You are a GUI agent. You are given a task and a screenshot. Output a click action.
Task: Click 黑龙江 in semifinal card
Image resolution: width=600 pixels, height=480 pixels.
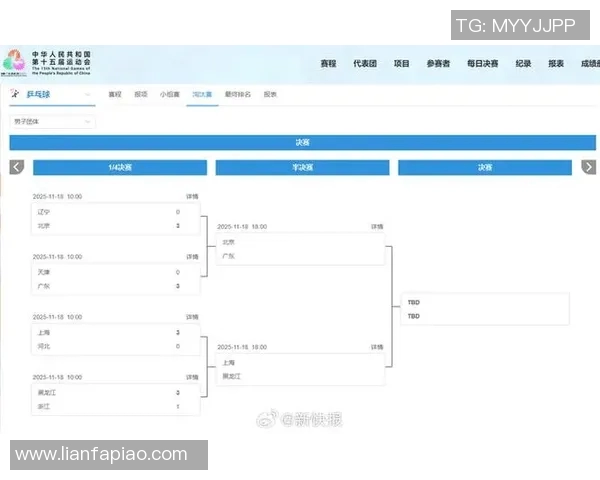tap(232, 376)
